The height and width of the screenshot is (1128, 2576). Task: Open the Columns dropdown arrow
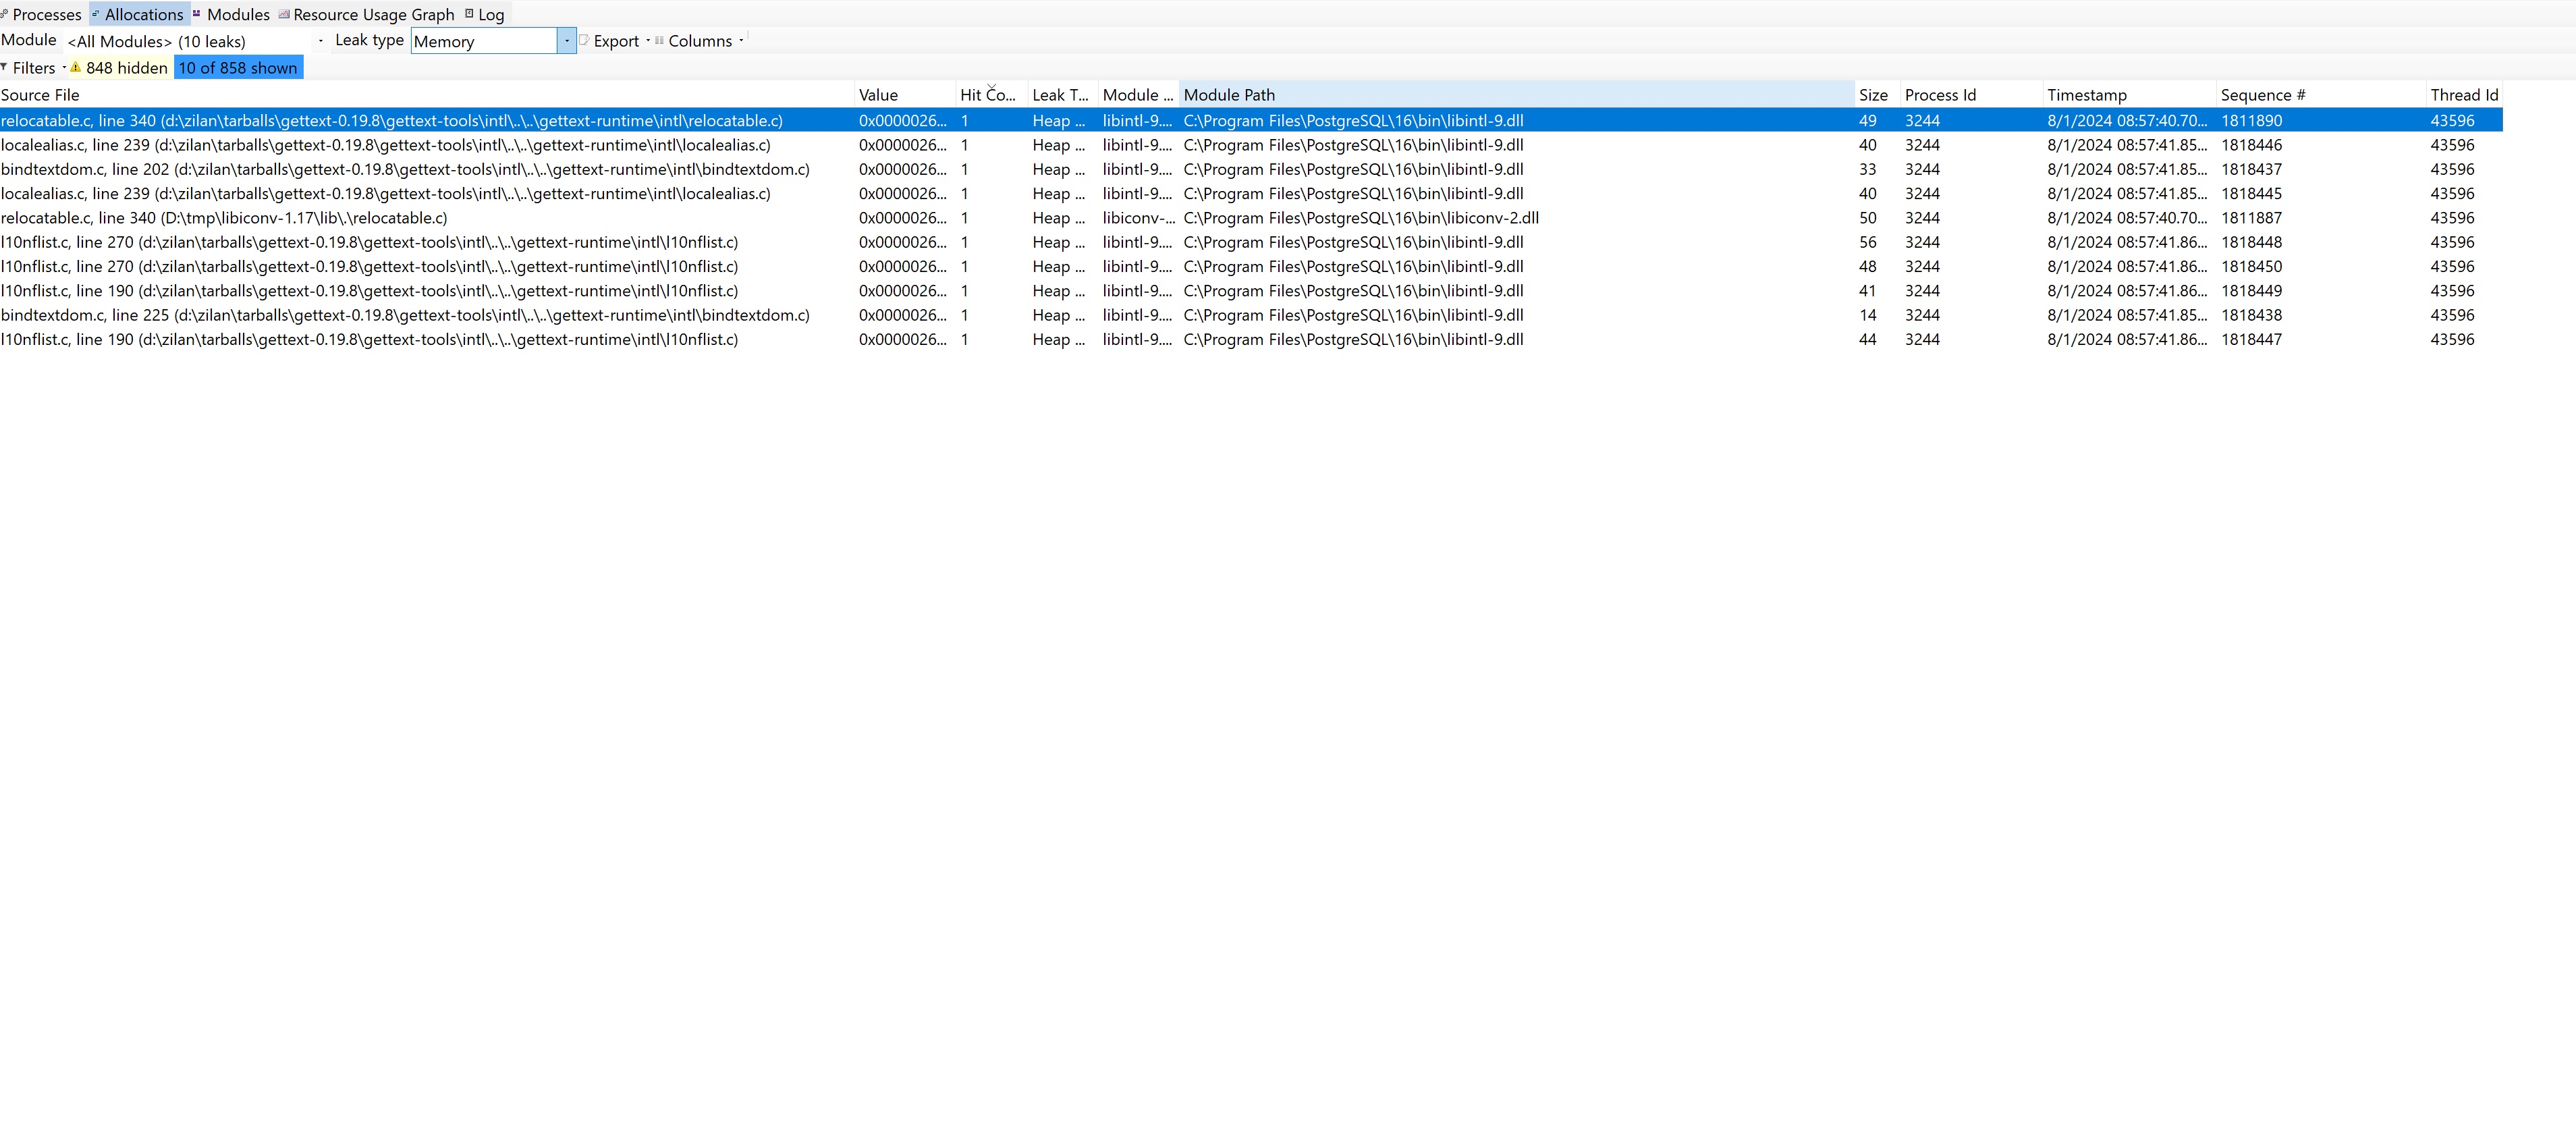point(741,41)
